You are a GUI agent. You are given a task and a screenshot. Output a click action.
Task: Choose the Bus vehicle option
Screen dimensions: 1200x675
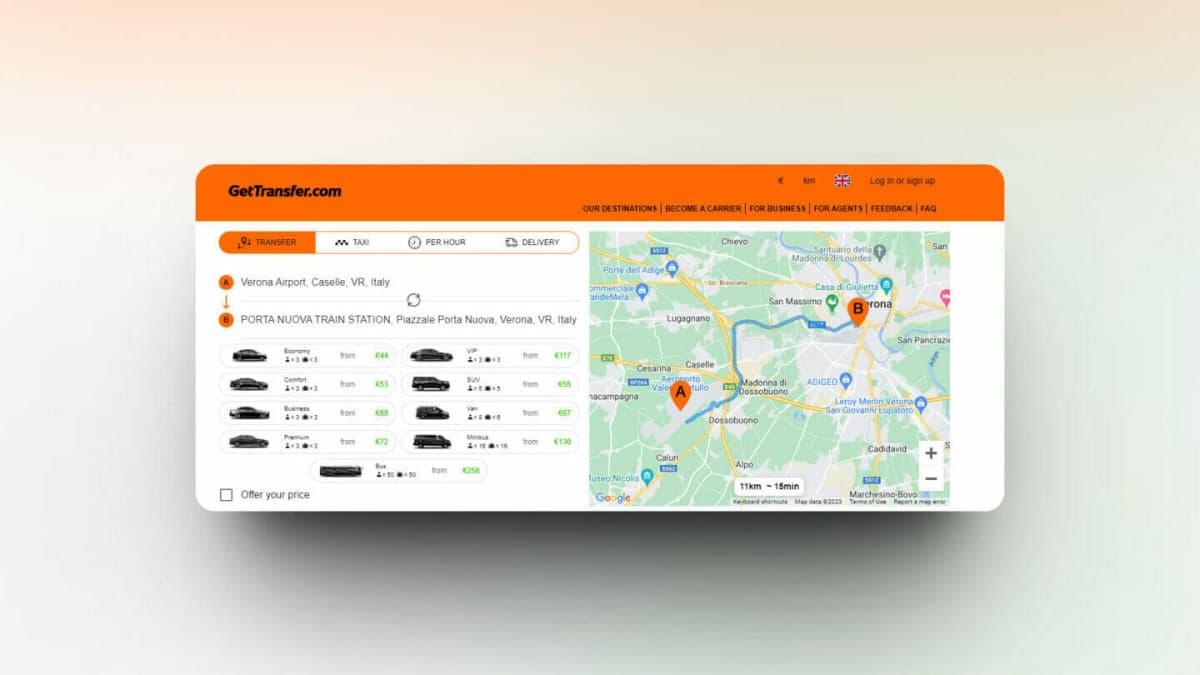399,471
